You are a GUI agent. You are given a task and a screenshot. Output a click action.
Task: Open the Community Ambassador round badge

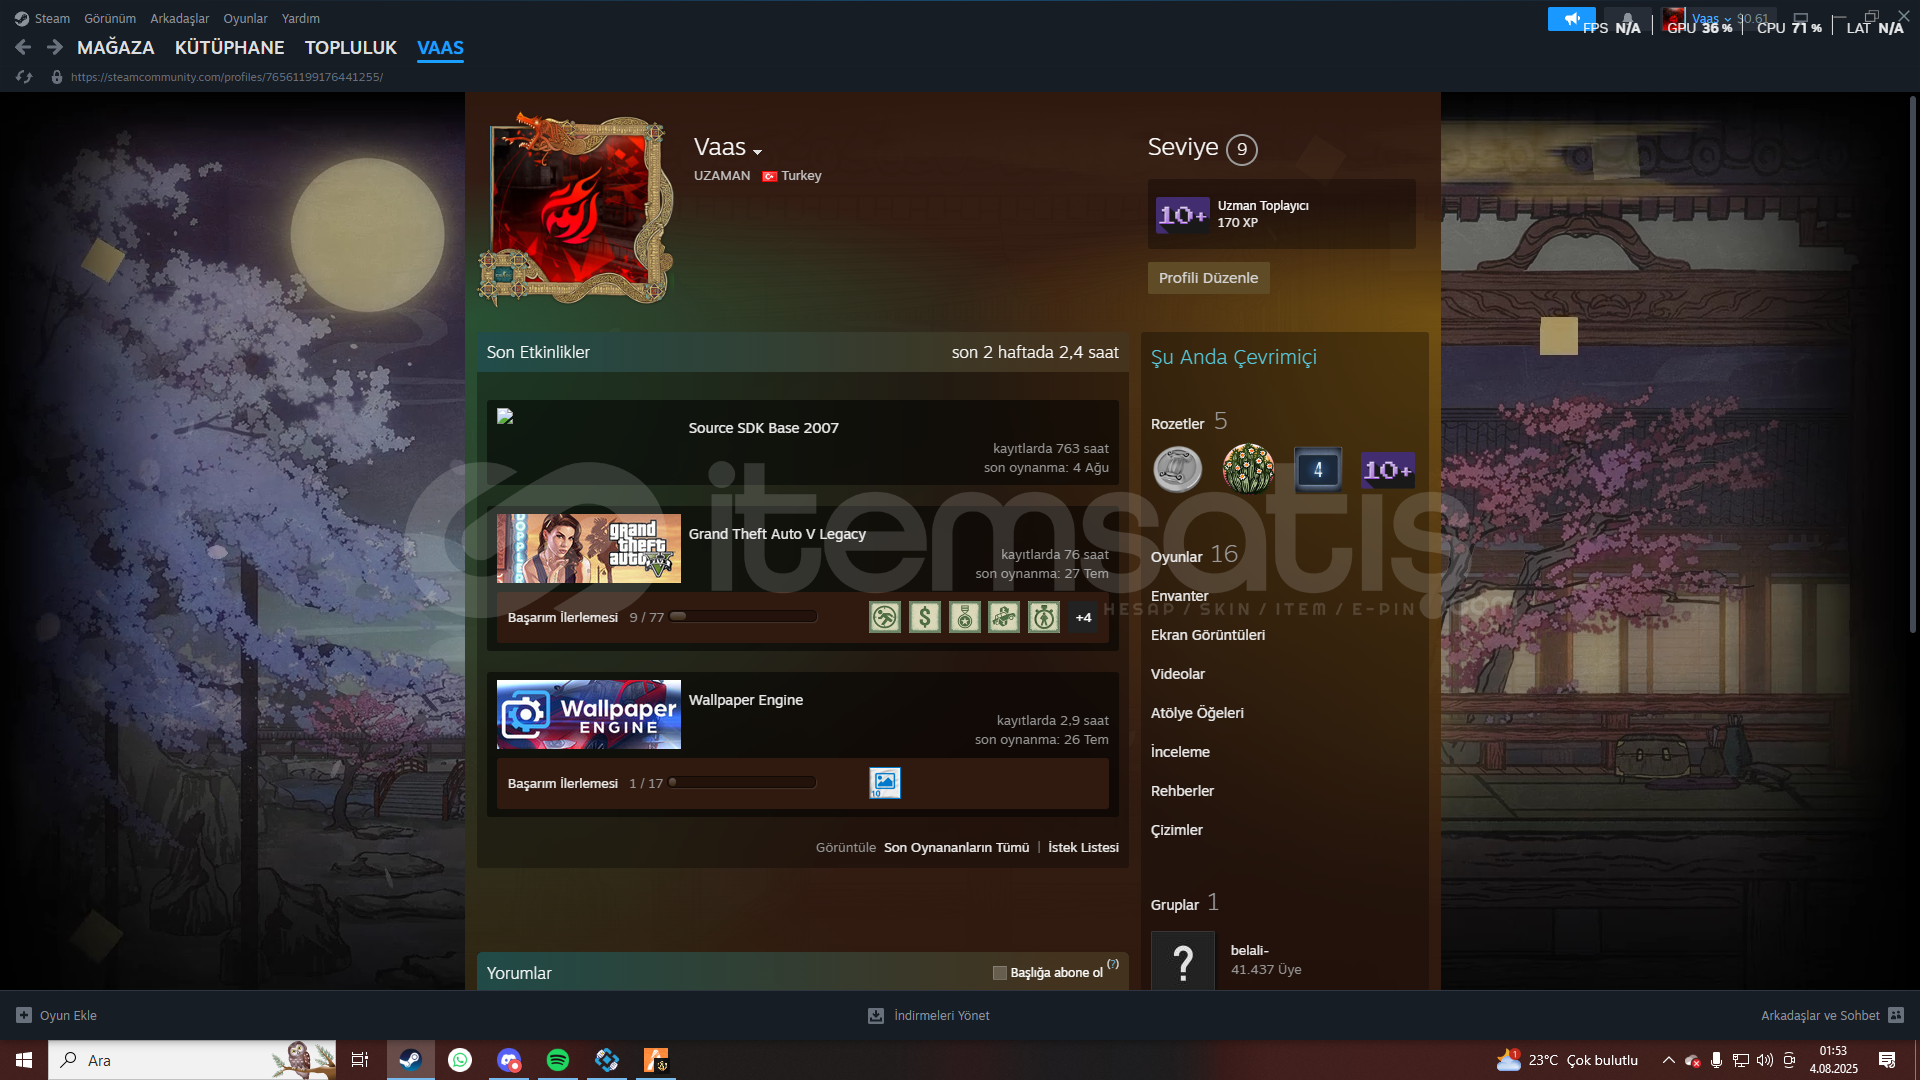tap(1178, 469)
